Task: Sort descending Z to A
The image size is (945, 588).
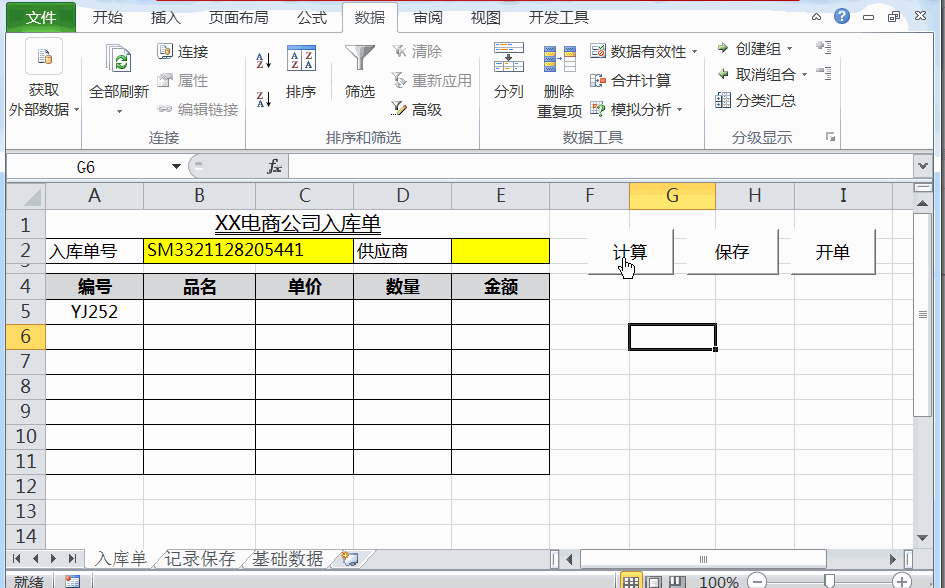Action: (263, 99)
